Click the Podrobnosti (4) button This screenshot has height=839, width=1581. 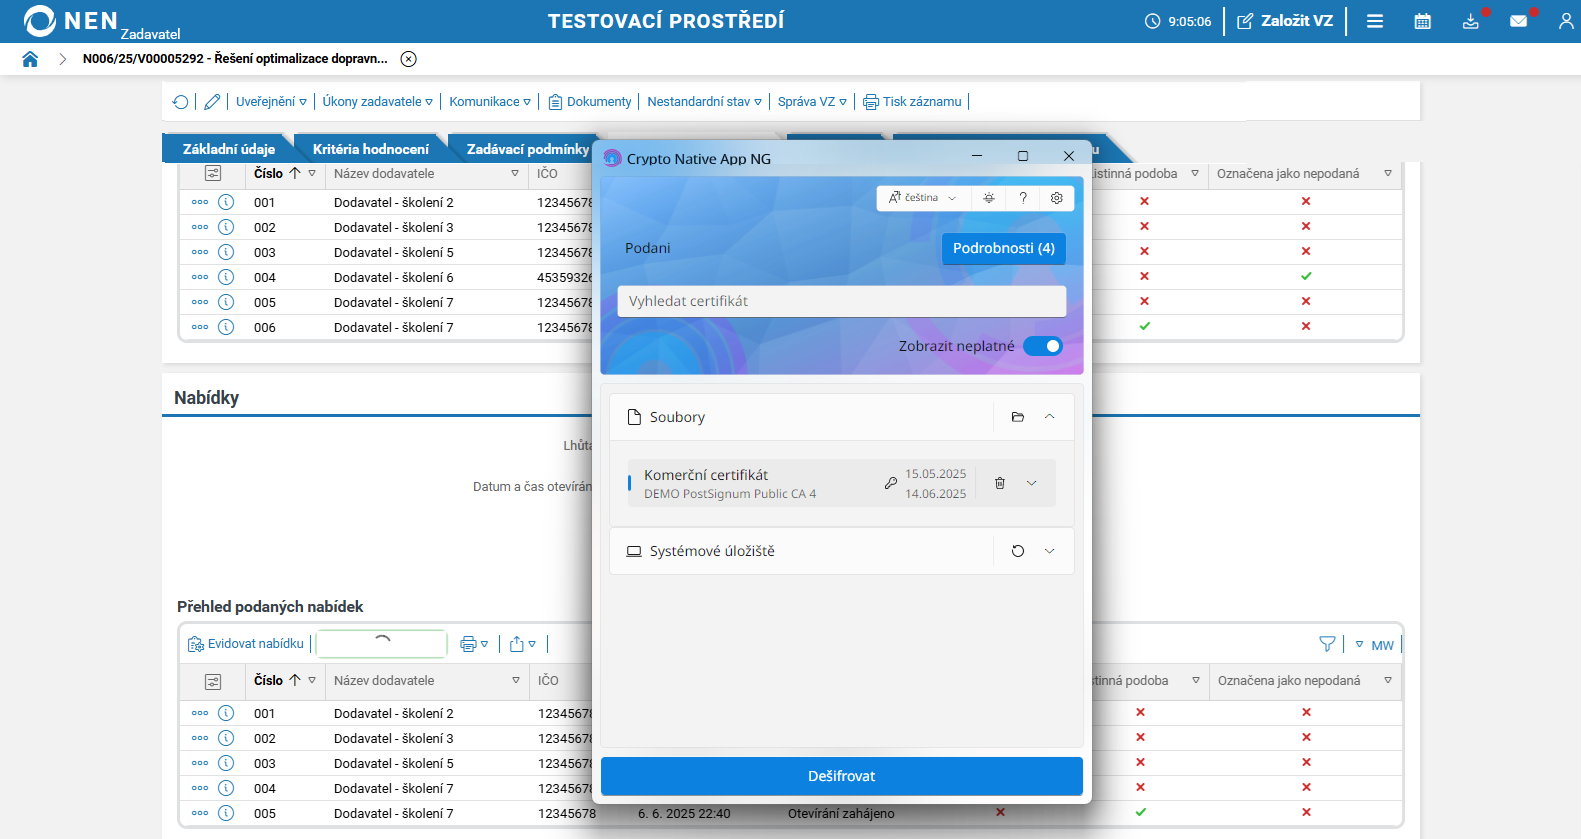point(1004,248)
